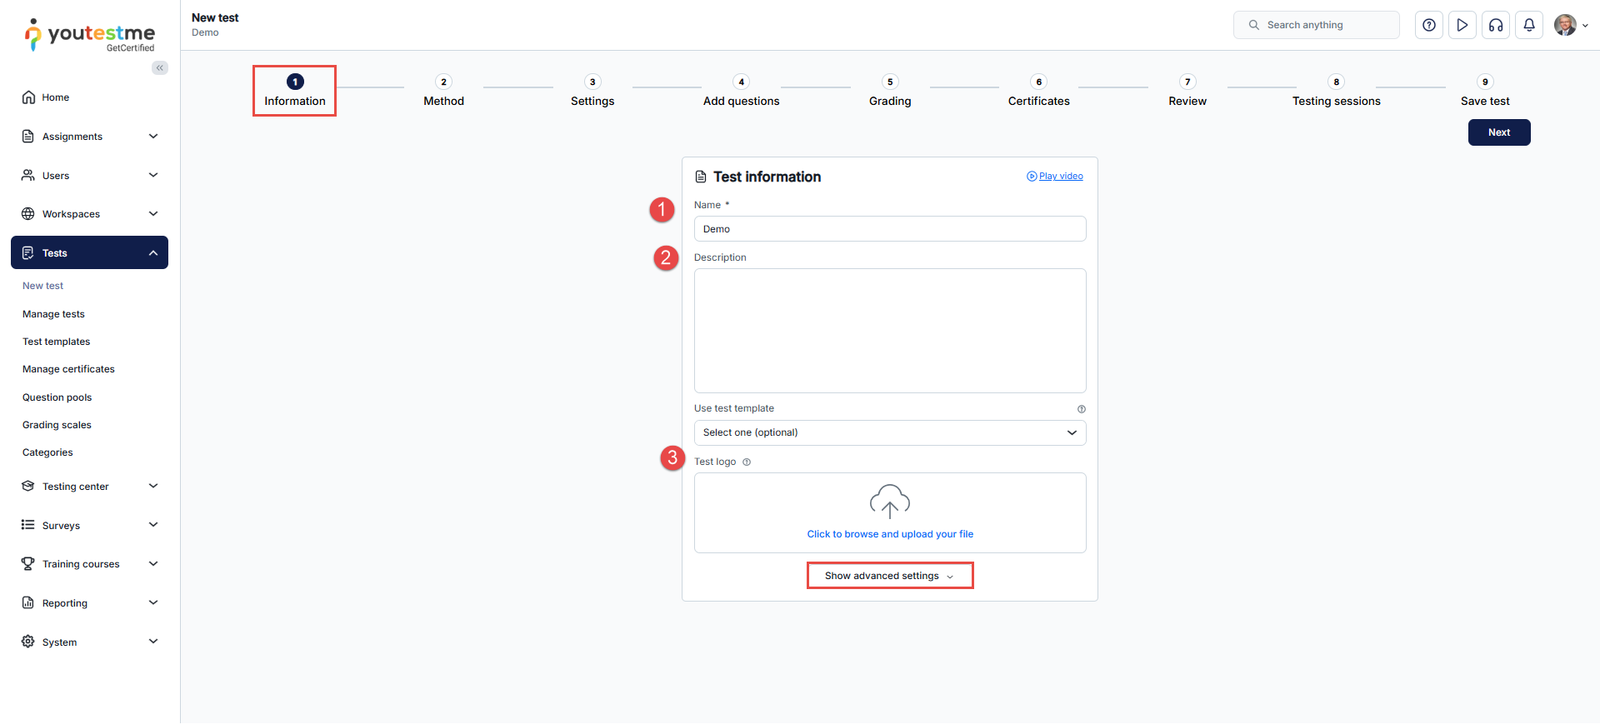Click the Play video link
Viewport: 1600px width, 724px height.
pyautogui.click(x=1060, y=176)
